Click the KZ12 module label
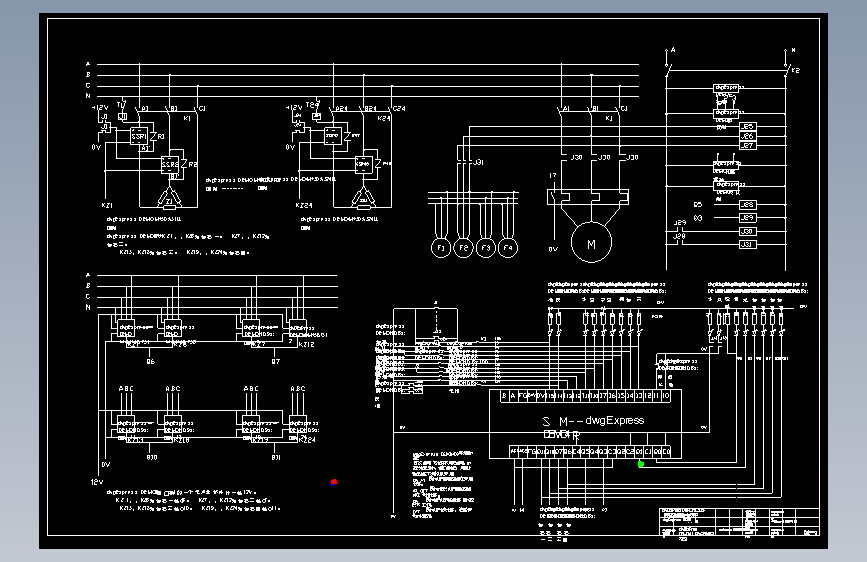 (x=306, y=345)
